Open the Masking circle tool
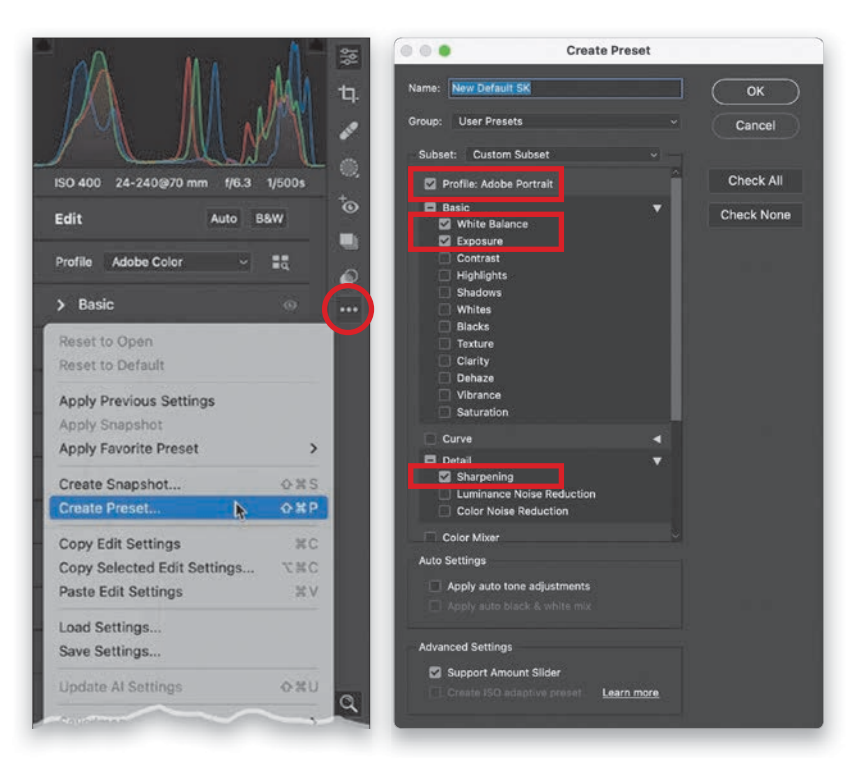856x758 pixels. click(x=348, y=168)
